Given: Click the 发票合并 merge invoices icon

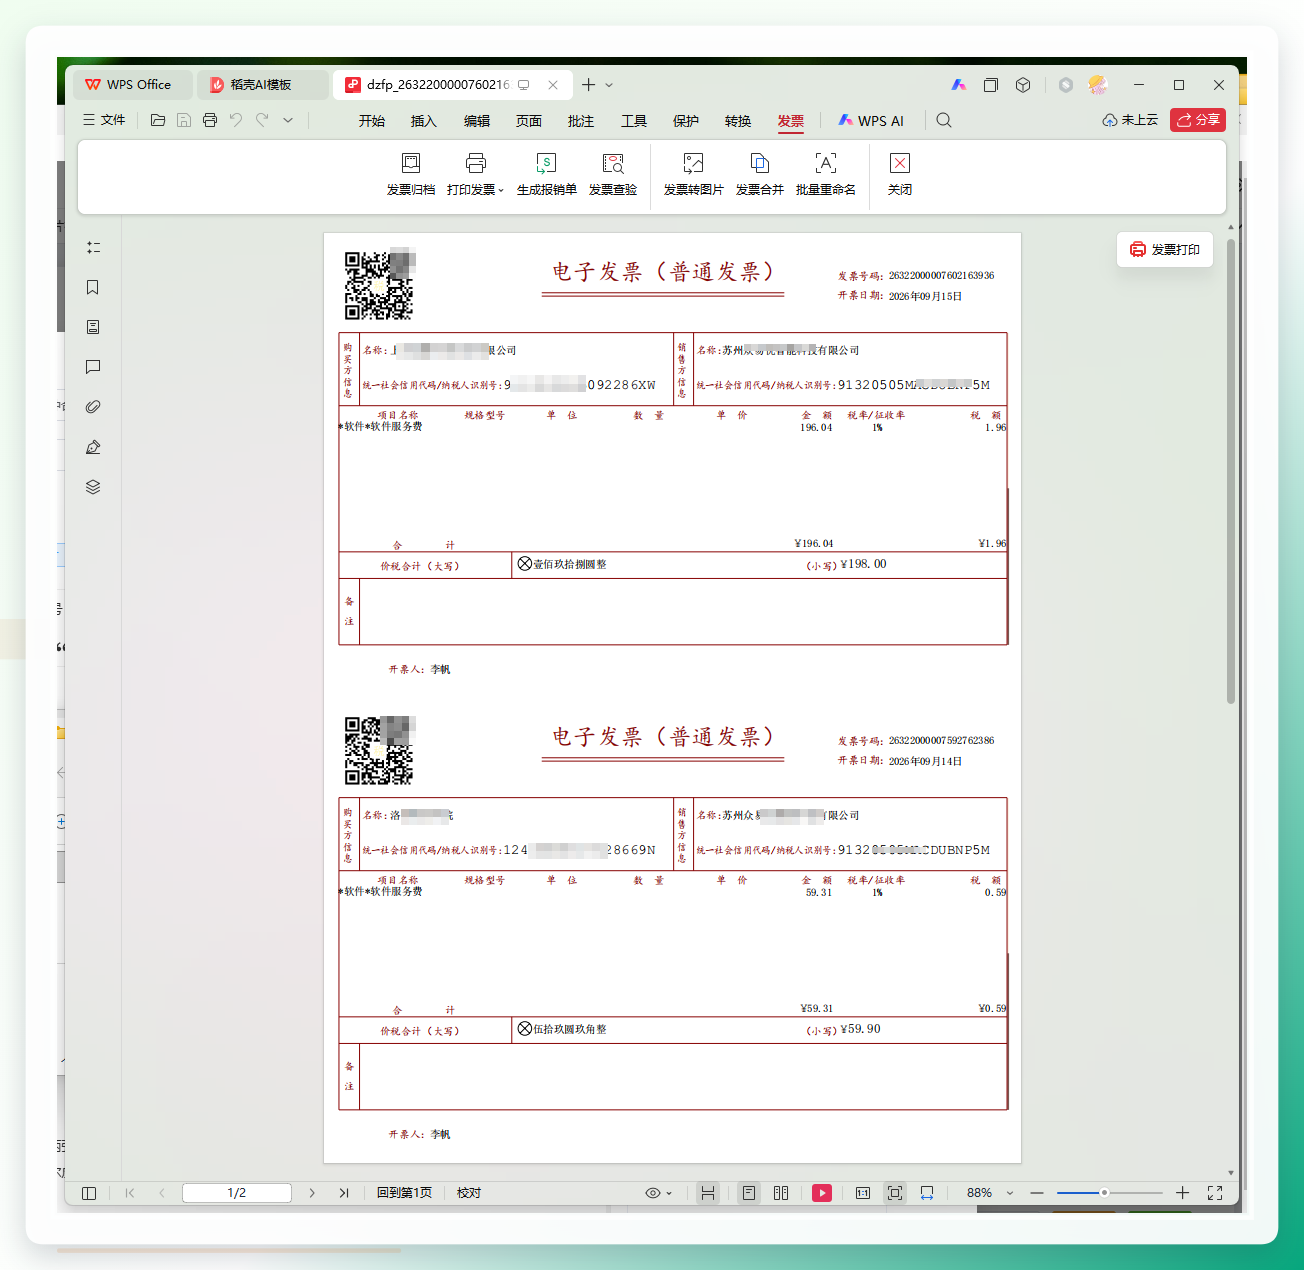Looking at the screenshot, I should click(x=759, y=163).
